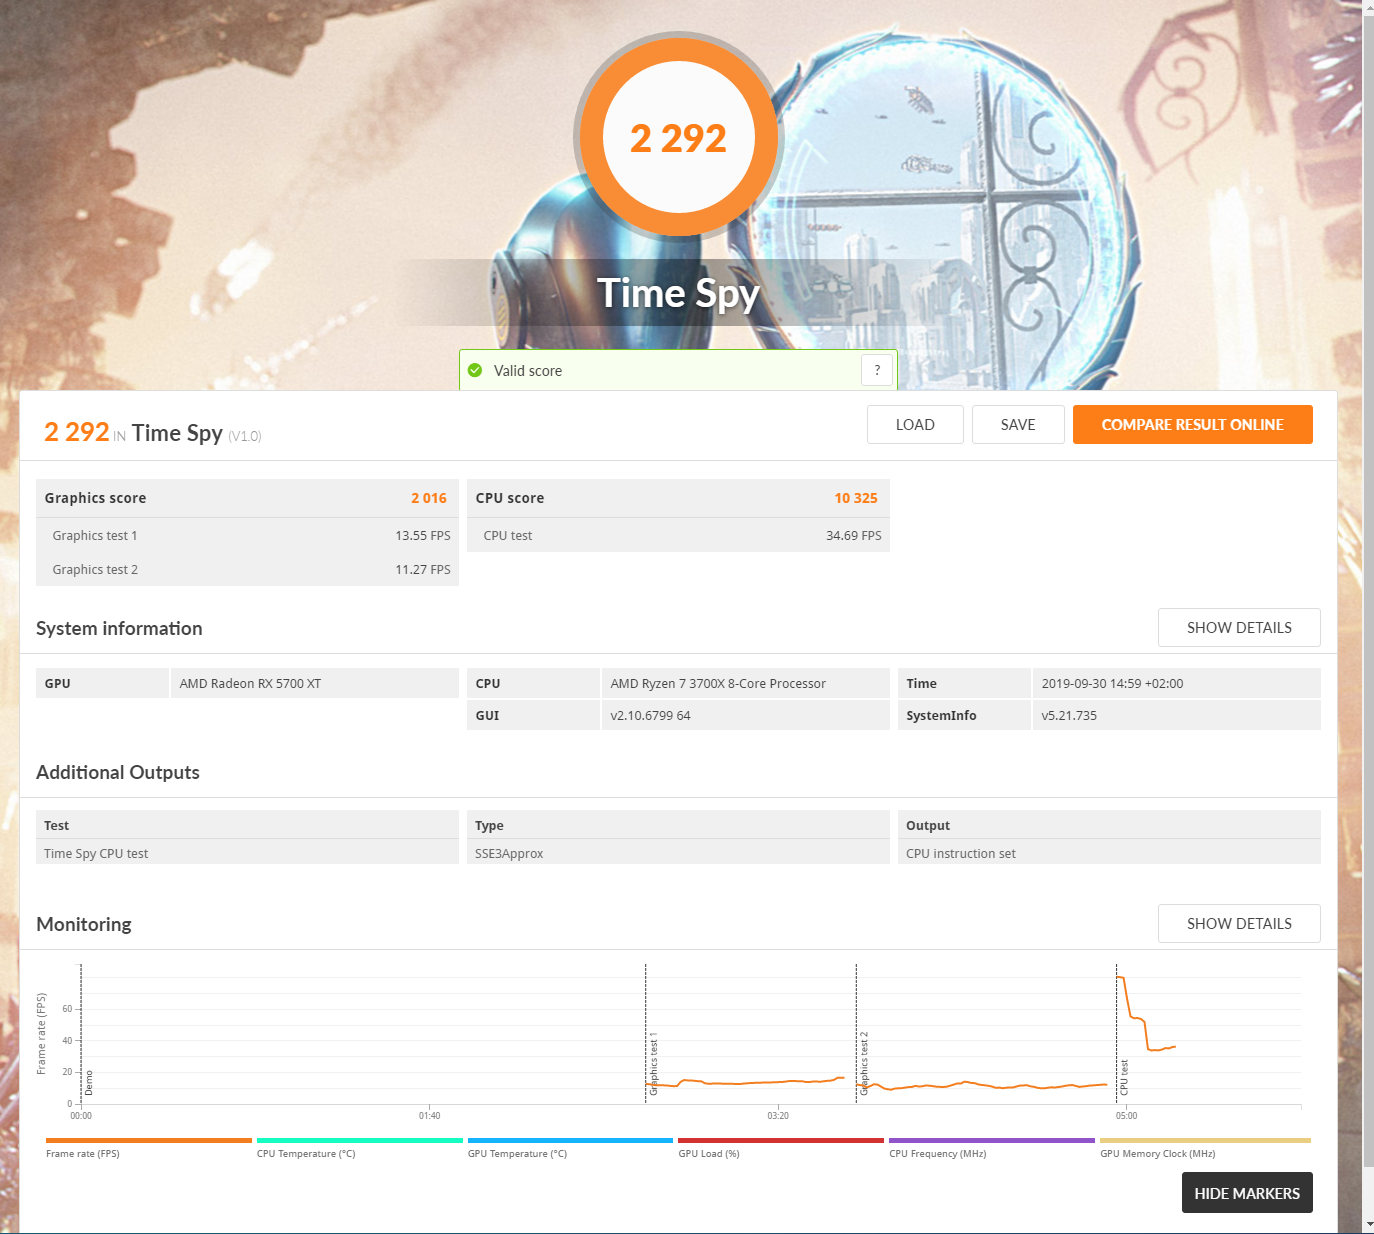Toggle GPU Temperature legend swatch
The width and height of the screenshot is (1374, 1234).
pos(570,1140)
